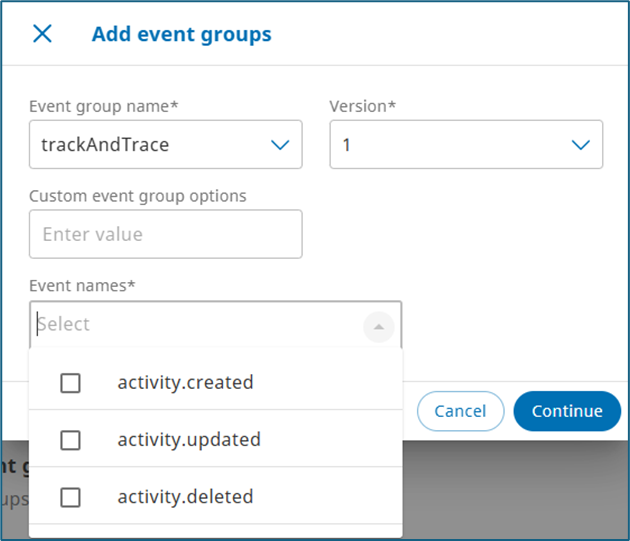Click the Custom event group options field
Viewport: 630px width, 541px height.
coord(165,234)
